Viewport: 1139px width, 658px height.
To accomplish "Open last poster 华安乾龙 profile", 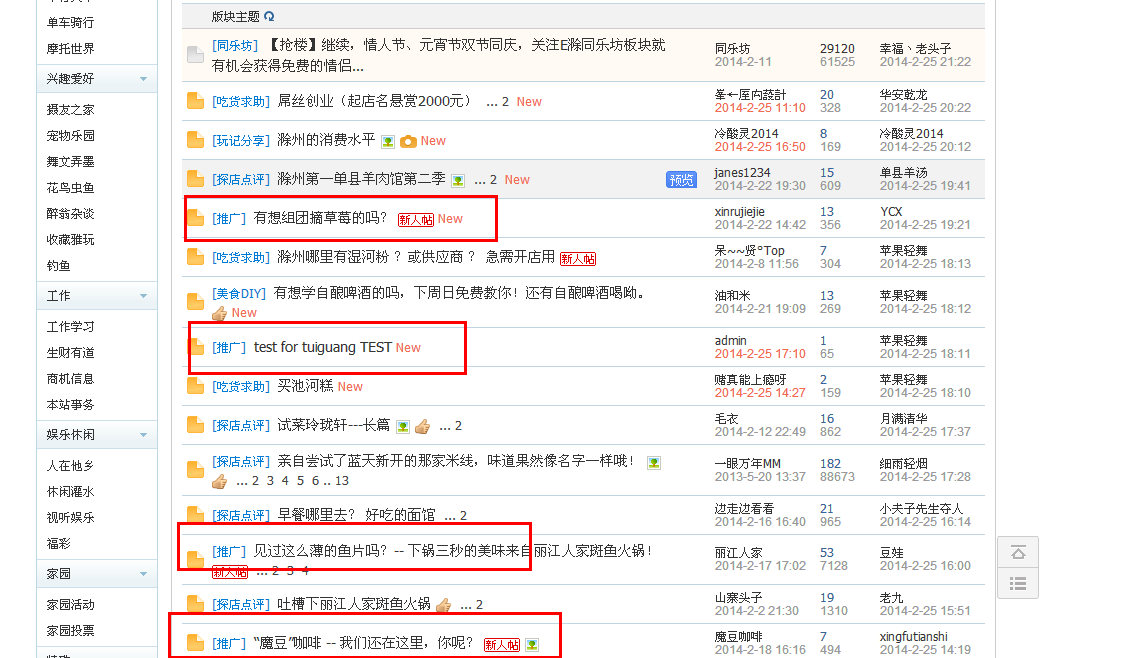I will pyautogui.click(x=904, y=94).
